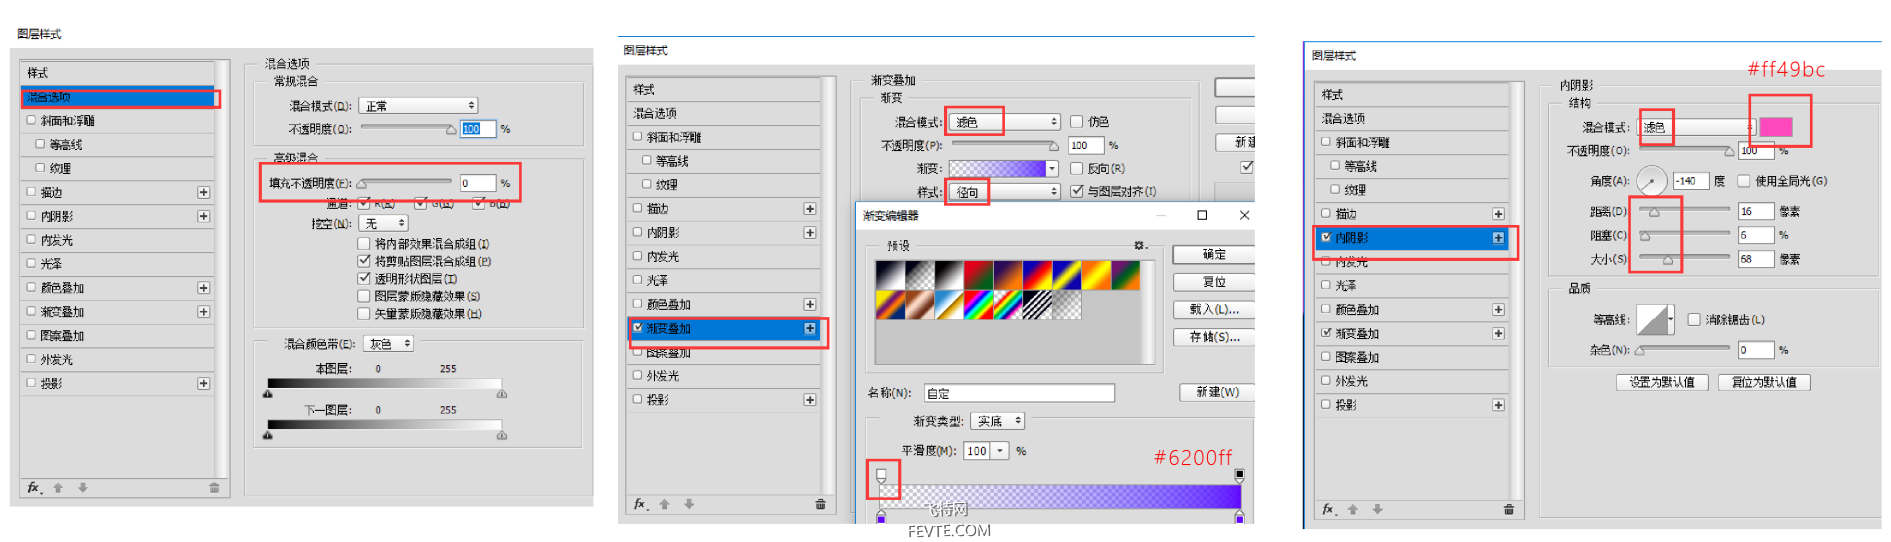Screen dimensions: 1891x542
Task: Open gradient picker arrow beside 渐变 swatch
Action: [x=1052, y=168]
